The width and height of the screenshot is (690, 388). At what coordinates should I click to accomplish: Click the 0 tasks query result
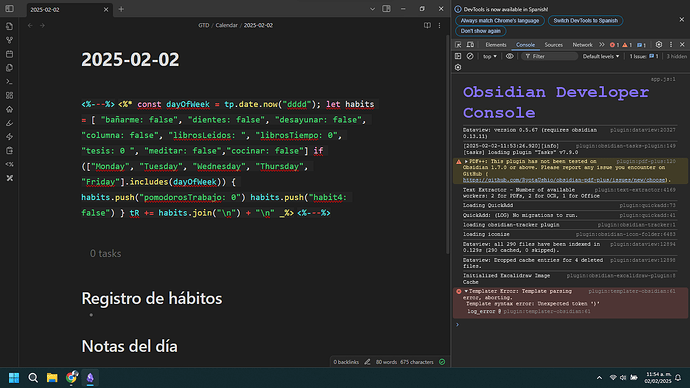click(106, 253)
